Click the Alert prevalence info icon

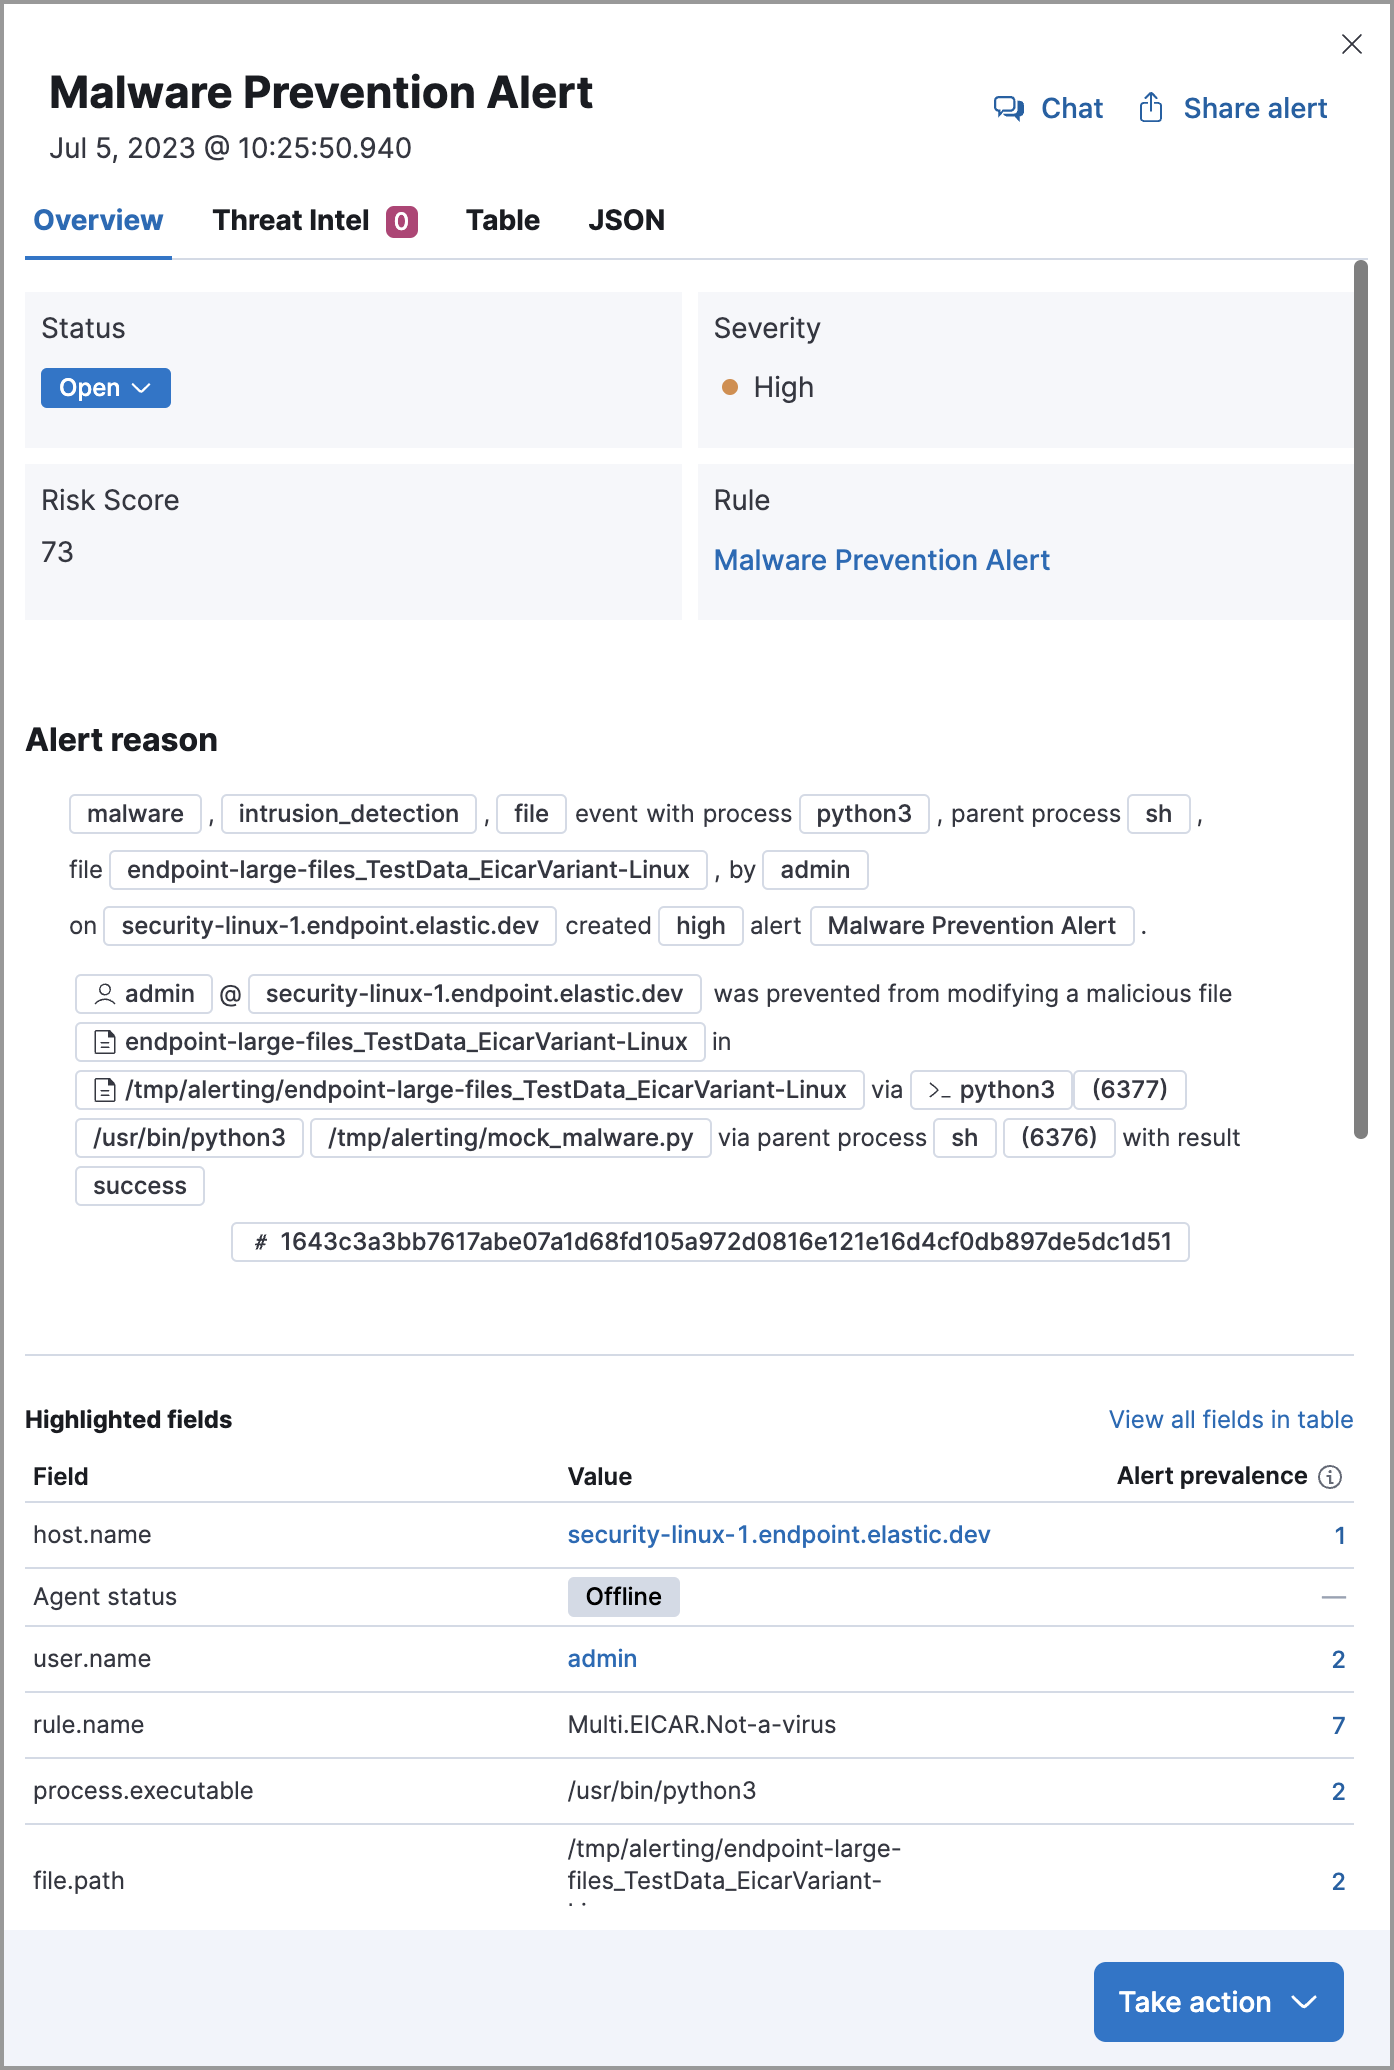pyautogui.click(x=1330, y=1477)
